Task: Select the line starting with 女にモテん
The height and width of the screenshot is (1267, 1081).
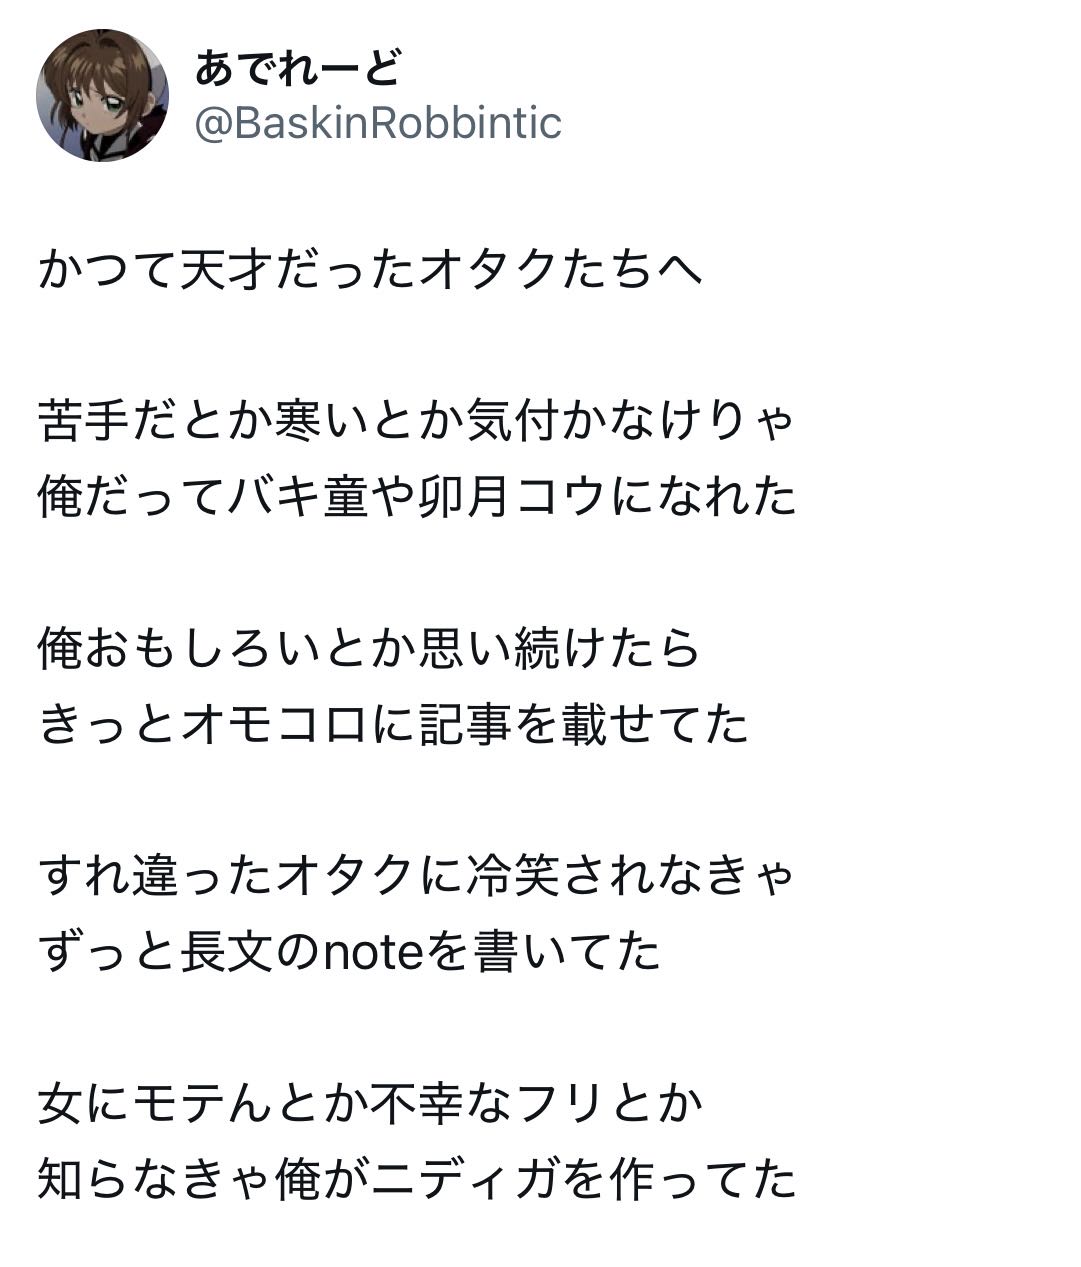Action: 370,1103
